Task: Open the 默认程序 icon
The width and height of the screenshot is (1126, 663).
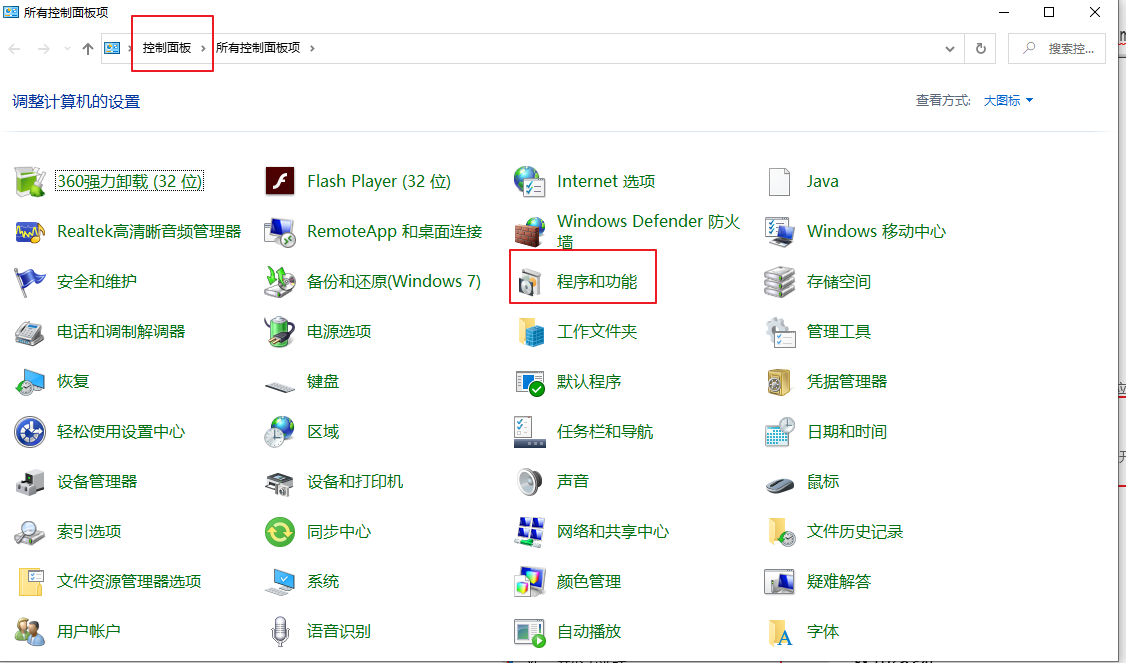Action: point(530,382)
